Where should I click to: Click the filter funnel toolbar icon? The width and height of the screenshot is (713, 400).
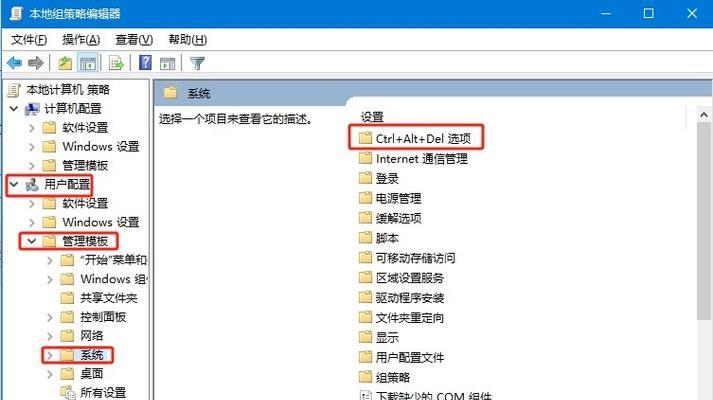tap(197, 63)
